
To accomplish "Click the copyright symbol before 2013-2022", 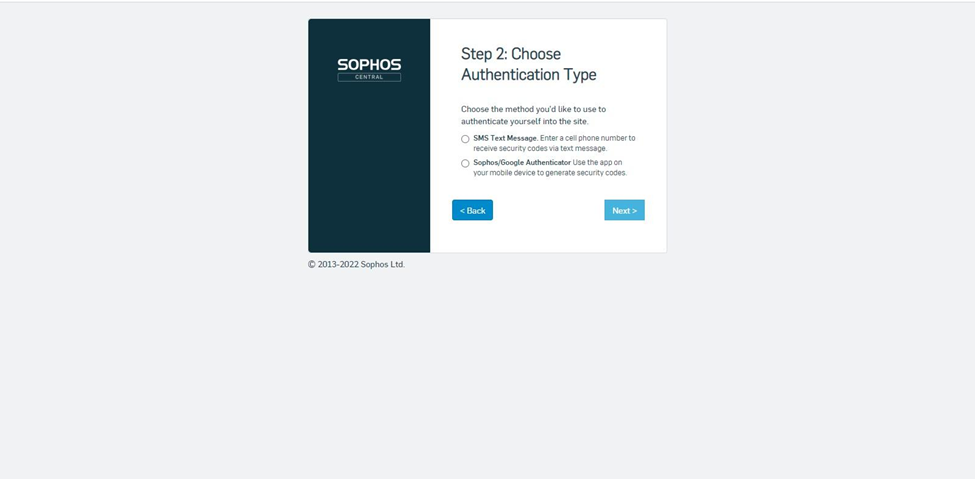I will click(312, 264).
